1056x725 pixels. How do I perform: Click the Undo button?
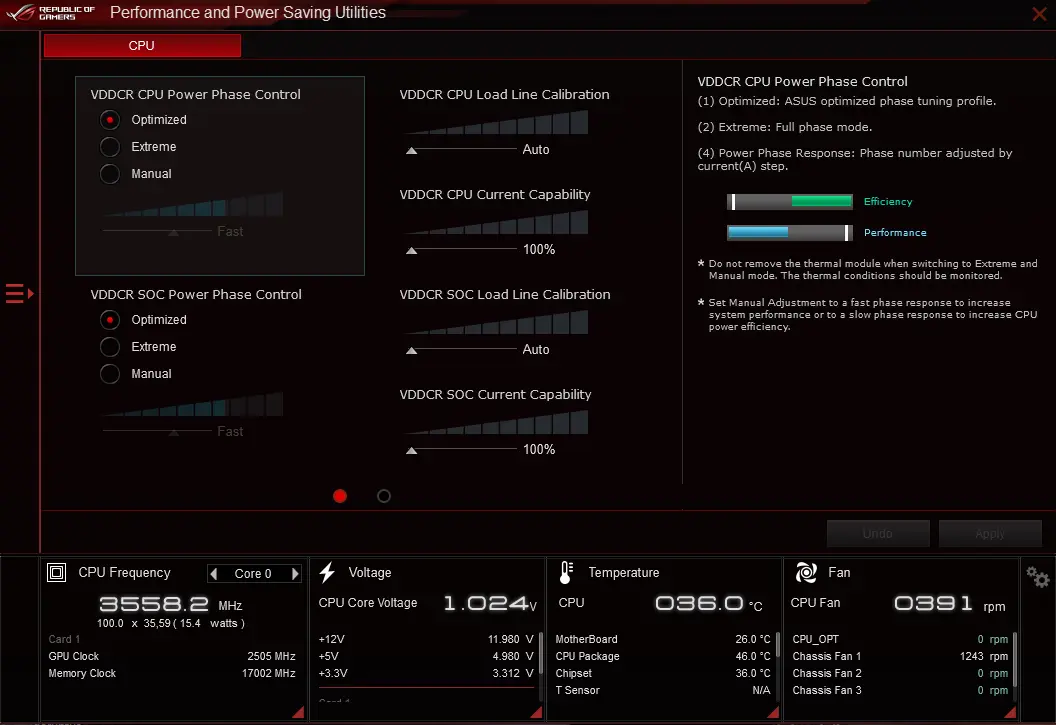878,533
